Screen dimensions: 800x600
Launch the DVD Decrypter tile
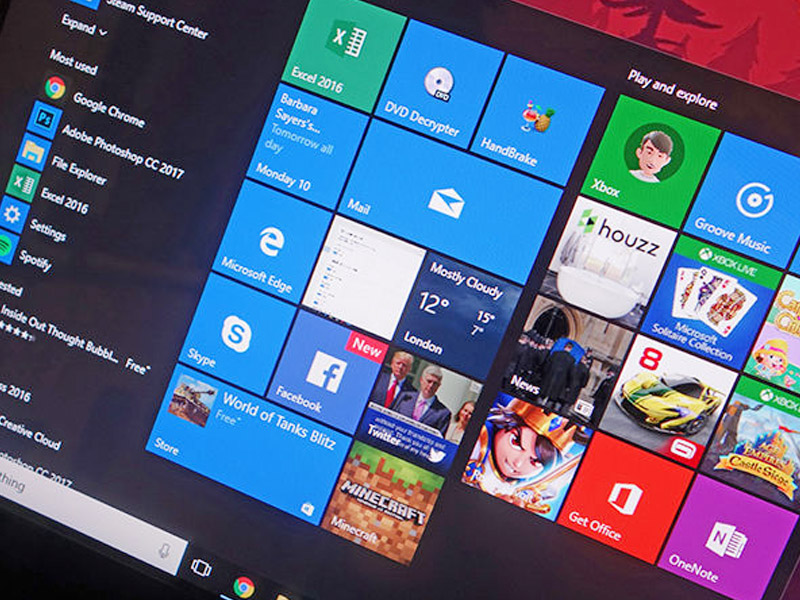point(438,86)
